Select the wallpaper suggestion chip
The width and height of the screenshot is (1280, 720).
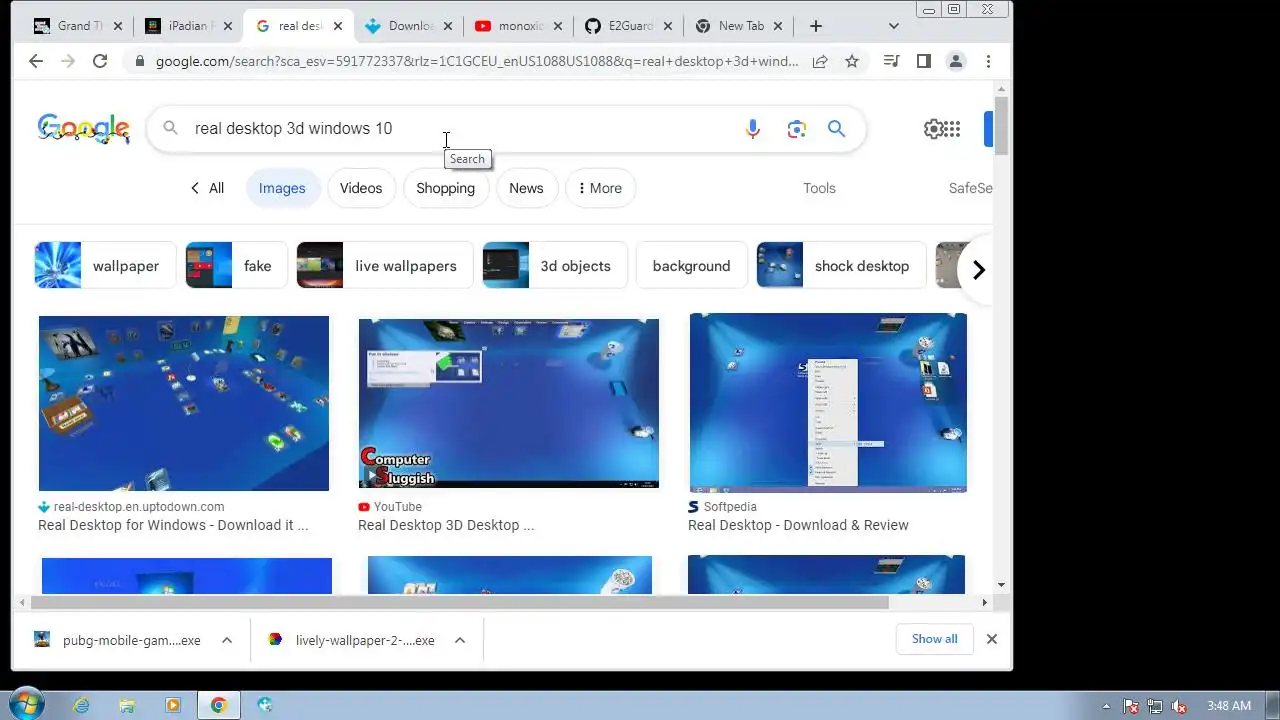click(x=106, y=266)
